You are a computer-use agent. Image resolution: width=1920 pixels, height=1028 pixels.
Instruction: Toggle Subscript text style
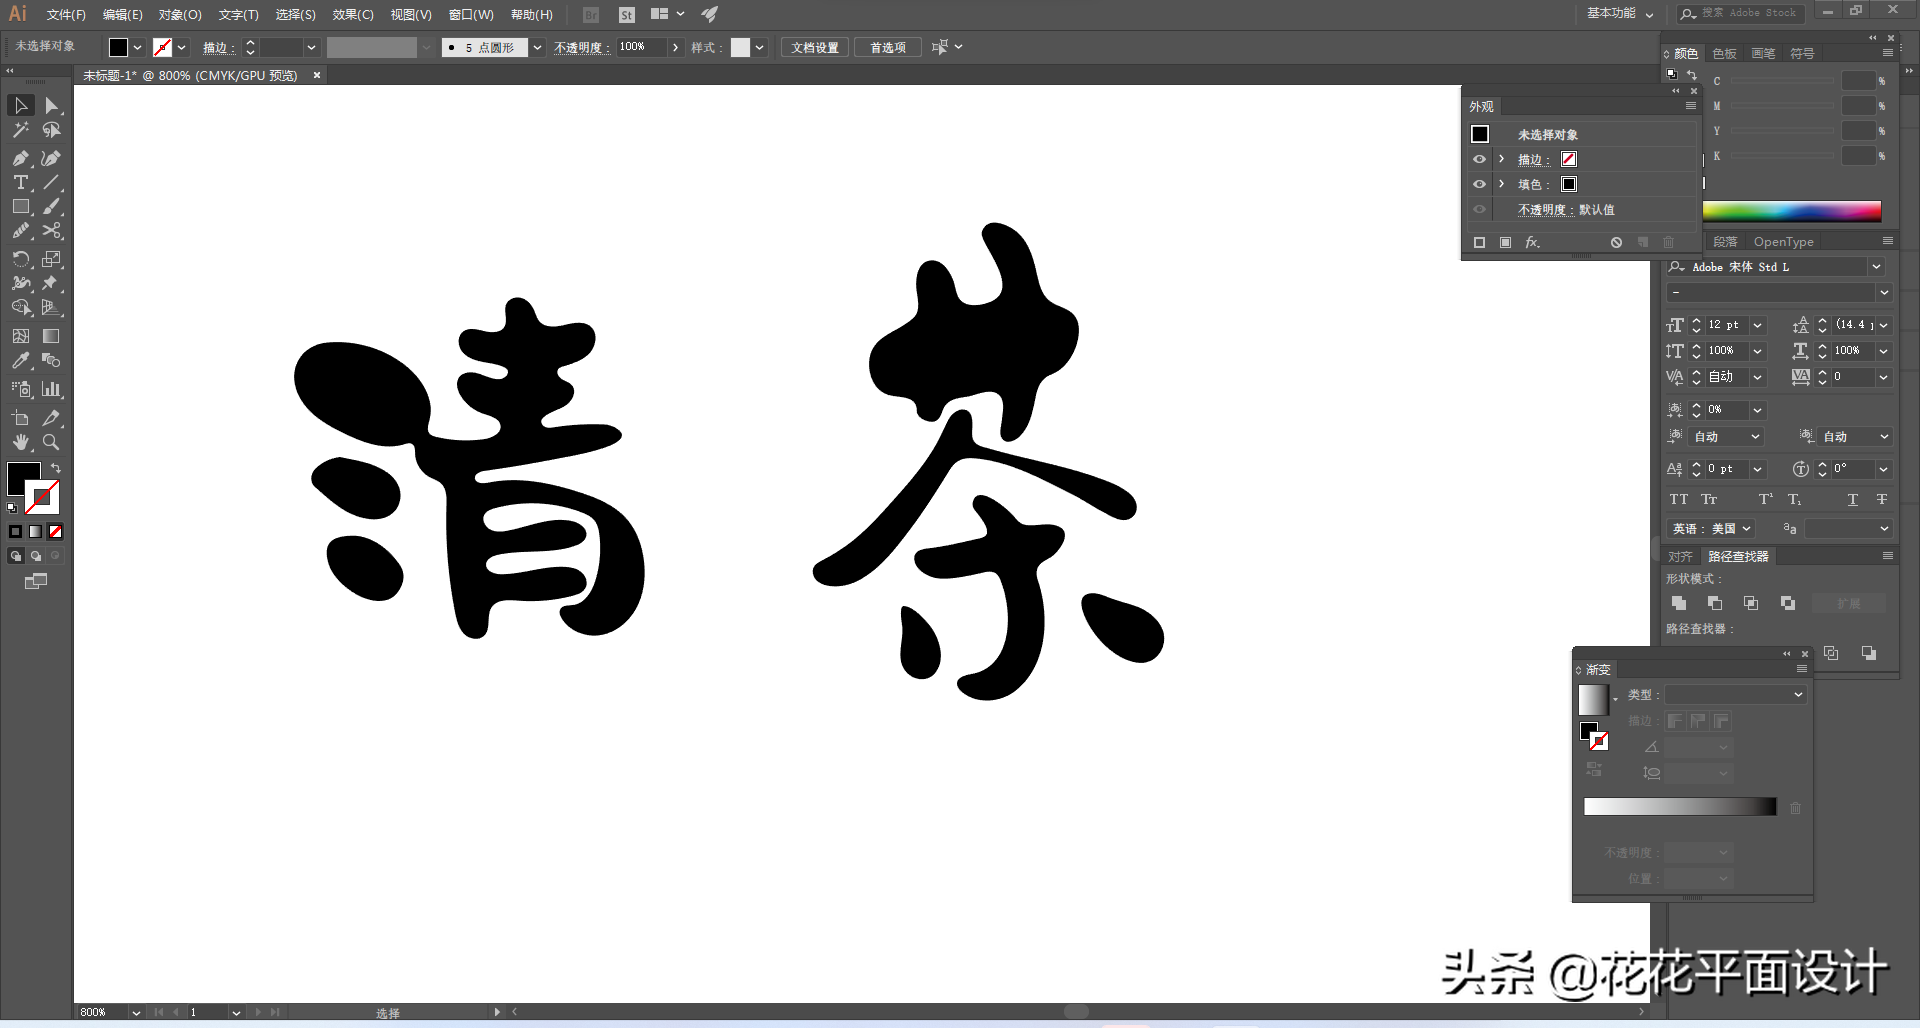click(x=1795, y=499)
